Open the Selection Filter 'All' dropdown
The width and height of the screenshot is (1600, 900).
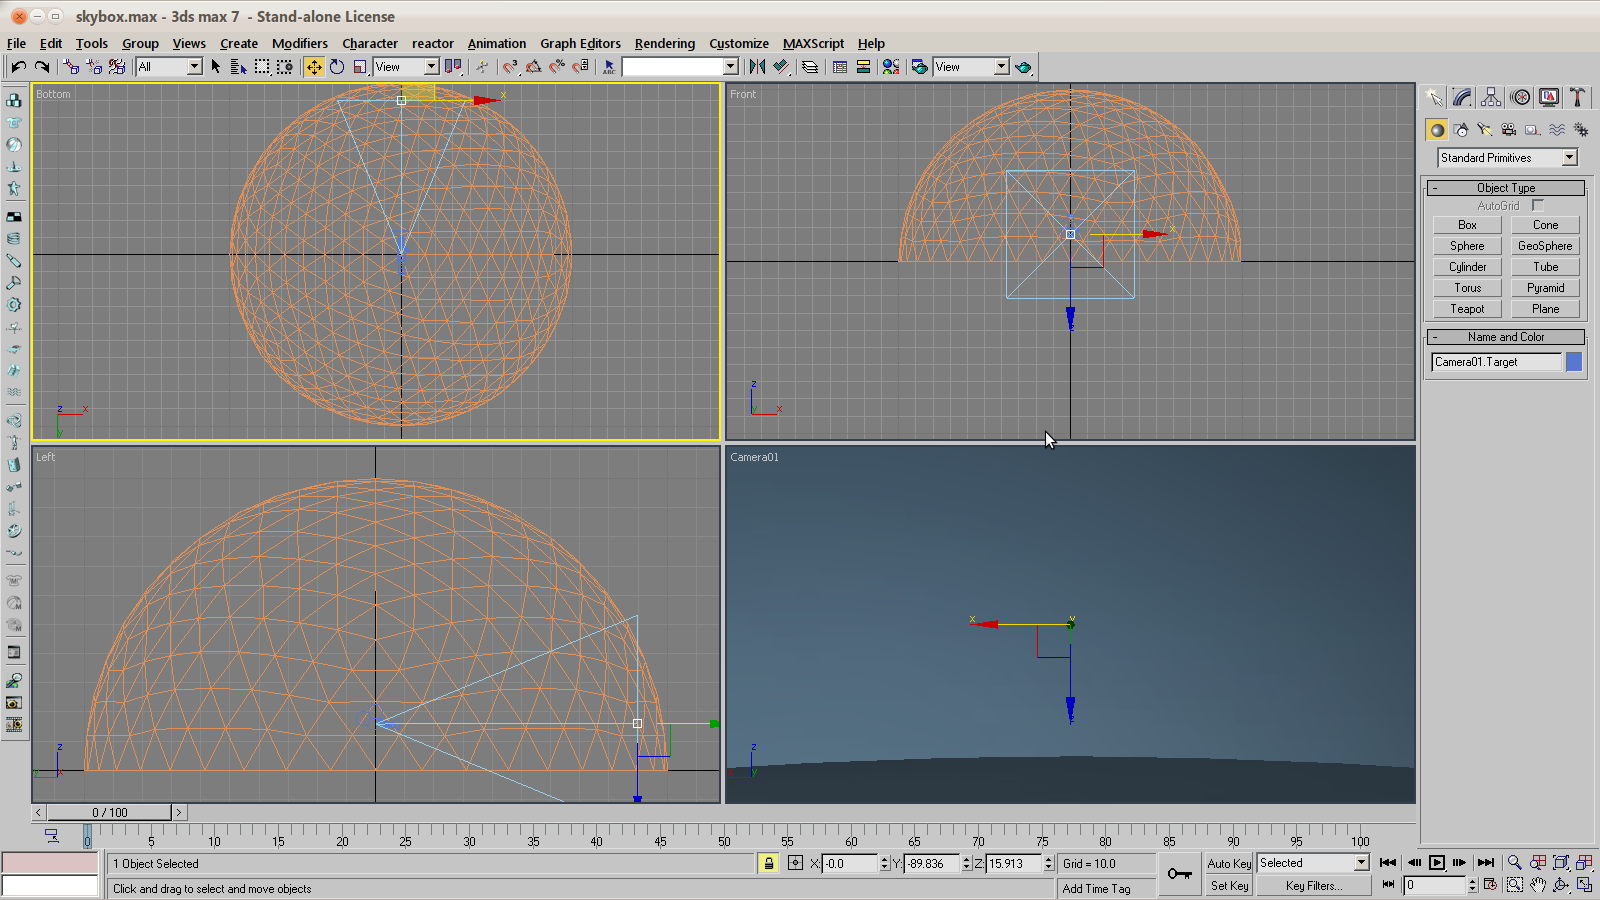click(169, 67)
